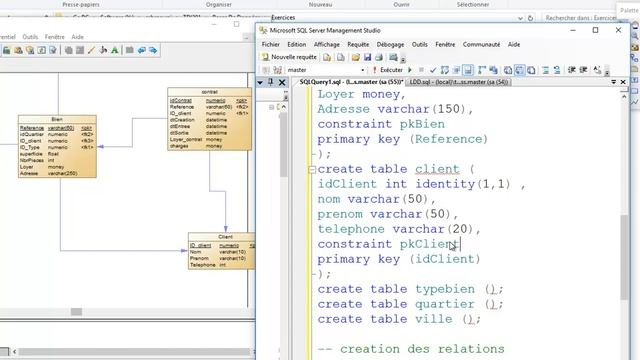This screenshot has width=640, height=360.
Task: Select the results to file icon
Action: pos(531,70)
